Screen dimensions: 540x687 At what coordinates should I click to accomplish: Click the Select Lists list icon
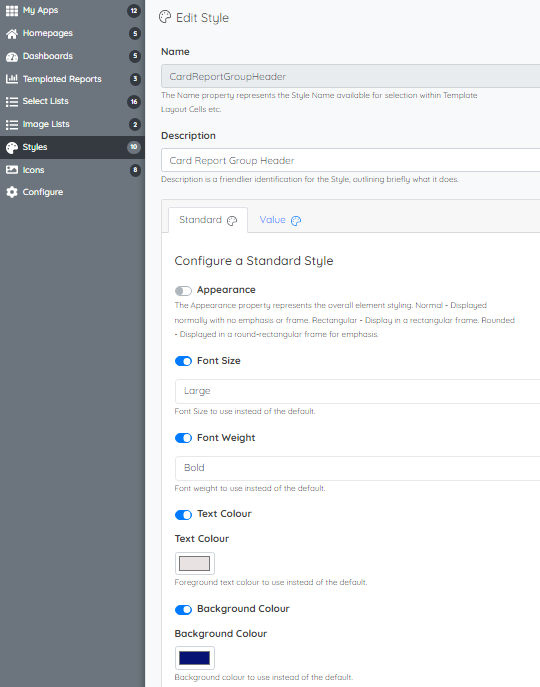tap(12, 102)
